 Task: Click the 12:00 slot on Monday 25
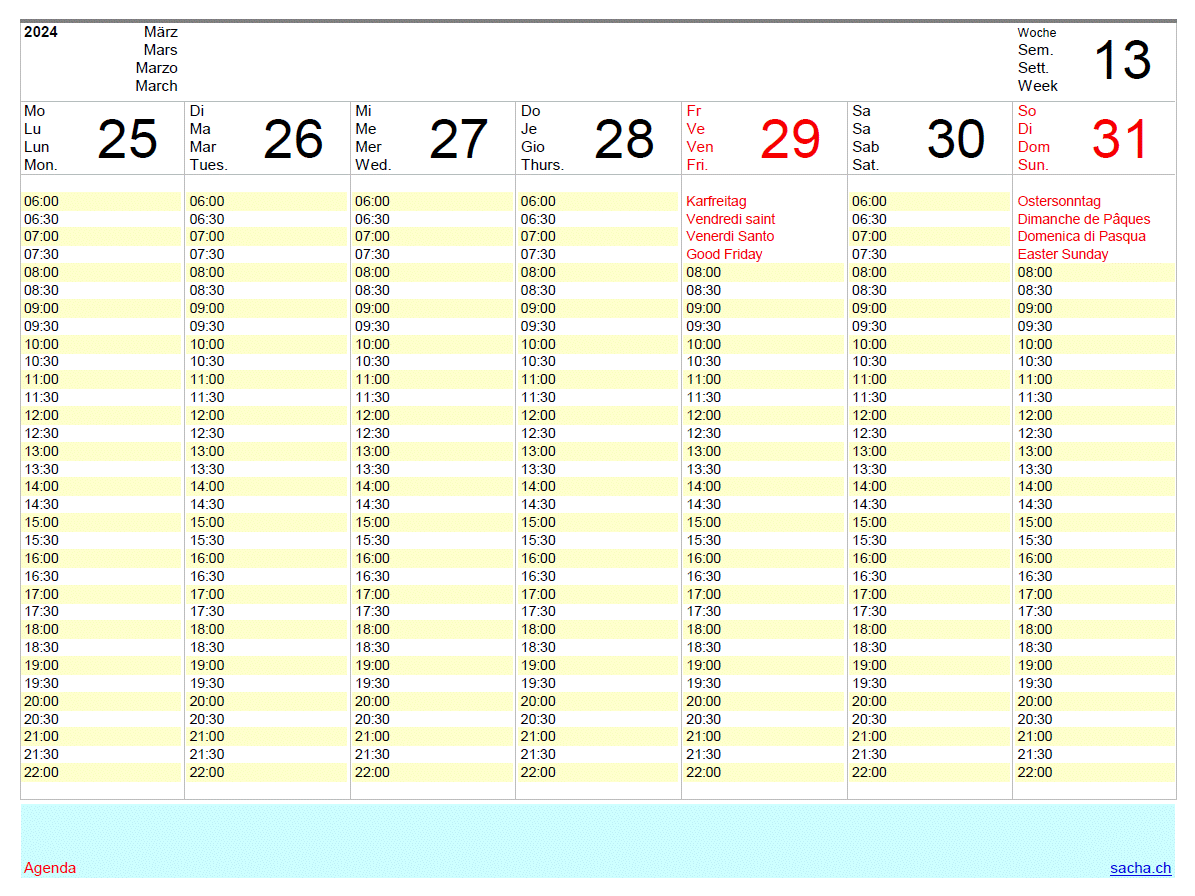[x=101, y=415]
